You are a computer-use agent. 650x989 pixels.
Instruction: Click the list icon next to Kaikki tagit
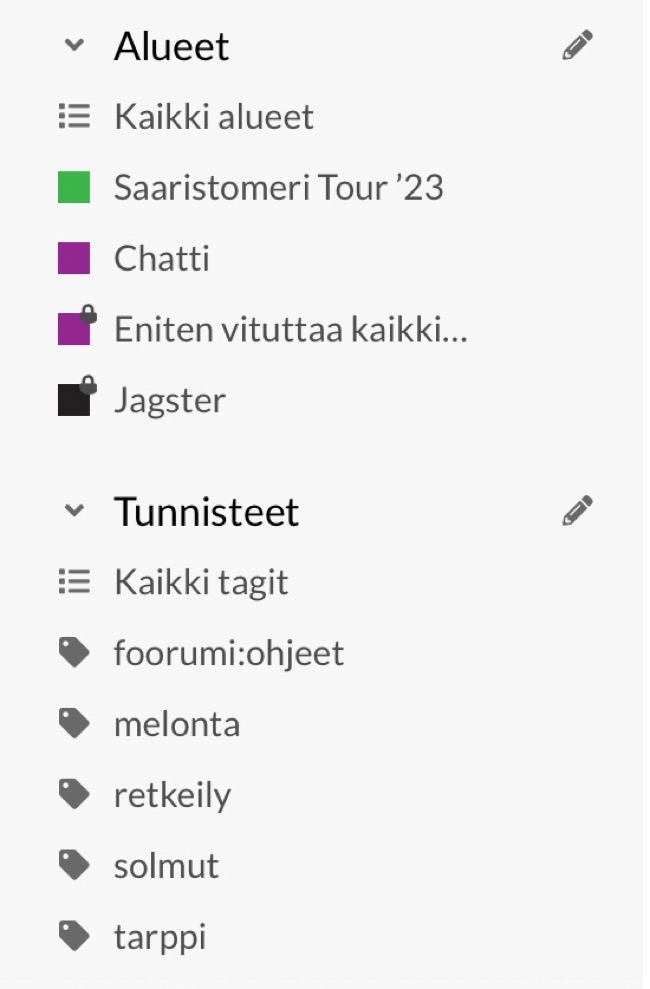(x=74, y=582)
